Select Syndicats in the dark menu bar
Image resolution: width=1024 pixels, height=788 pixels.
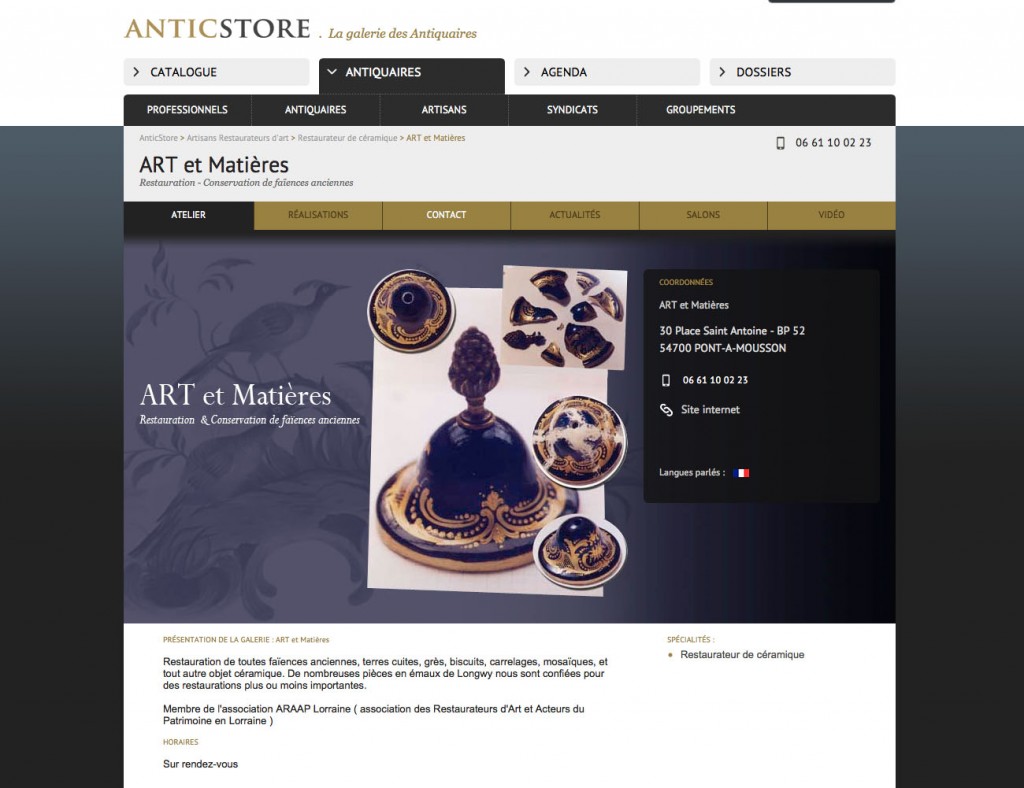(572, 110)
